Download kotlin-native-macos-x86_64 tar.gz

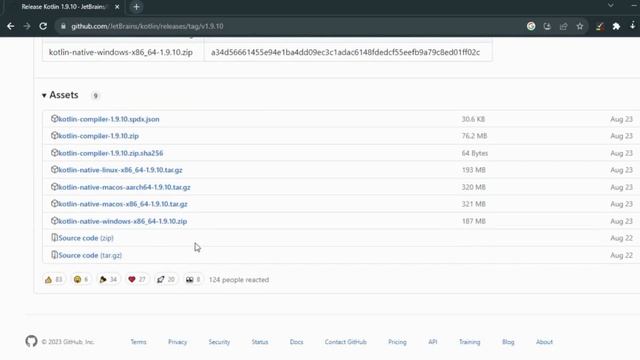coord(123,204)
